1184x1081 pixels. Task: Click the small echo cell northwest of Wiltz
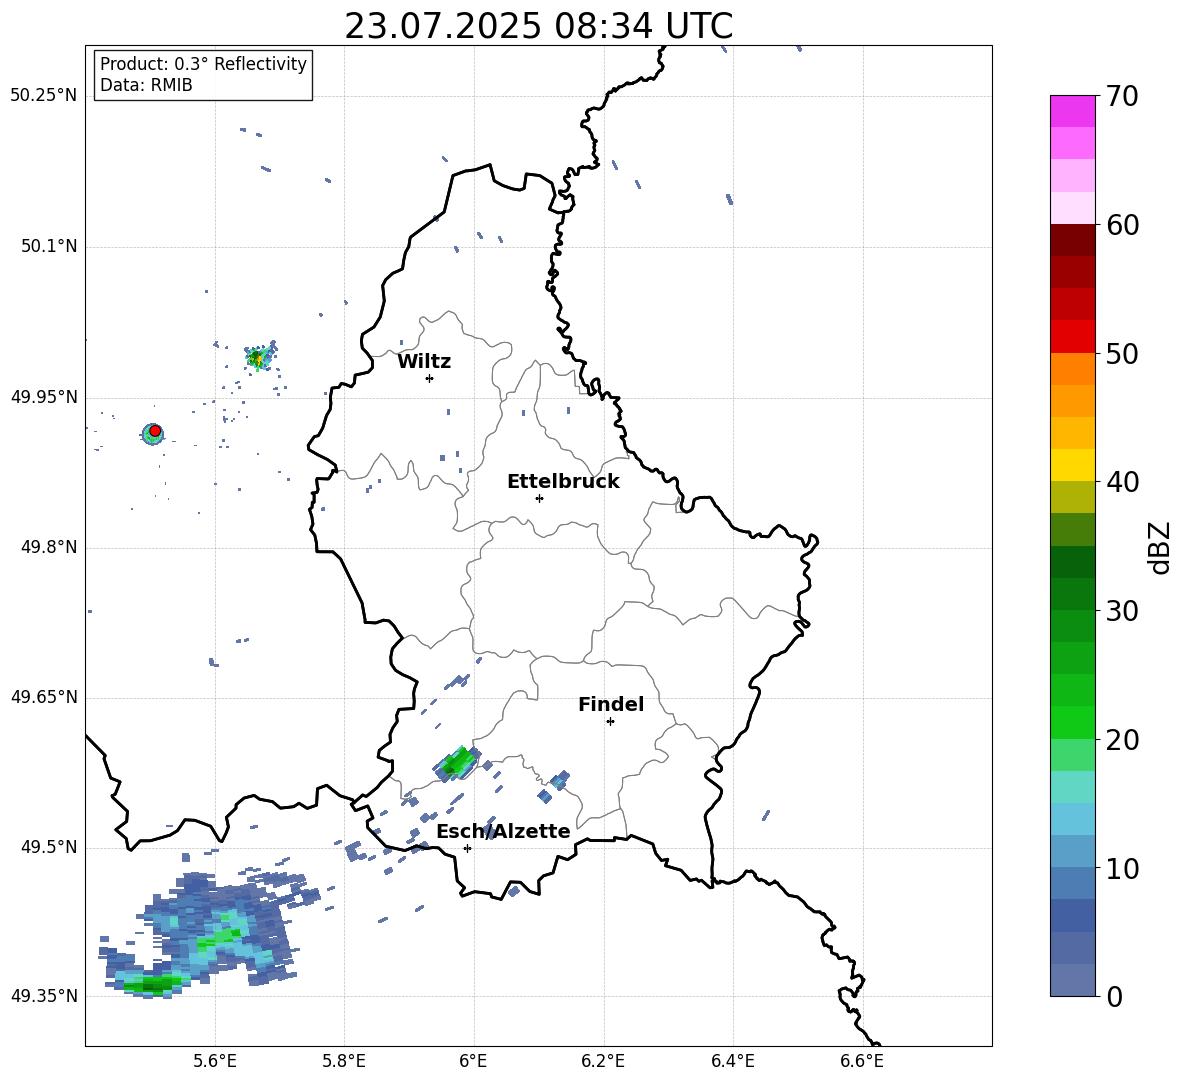tap(260, 357)
